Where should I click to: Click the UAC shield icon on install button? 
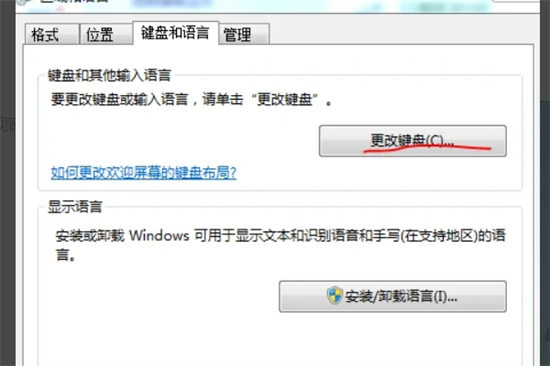point(335,295)
